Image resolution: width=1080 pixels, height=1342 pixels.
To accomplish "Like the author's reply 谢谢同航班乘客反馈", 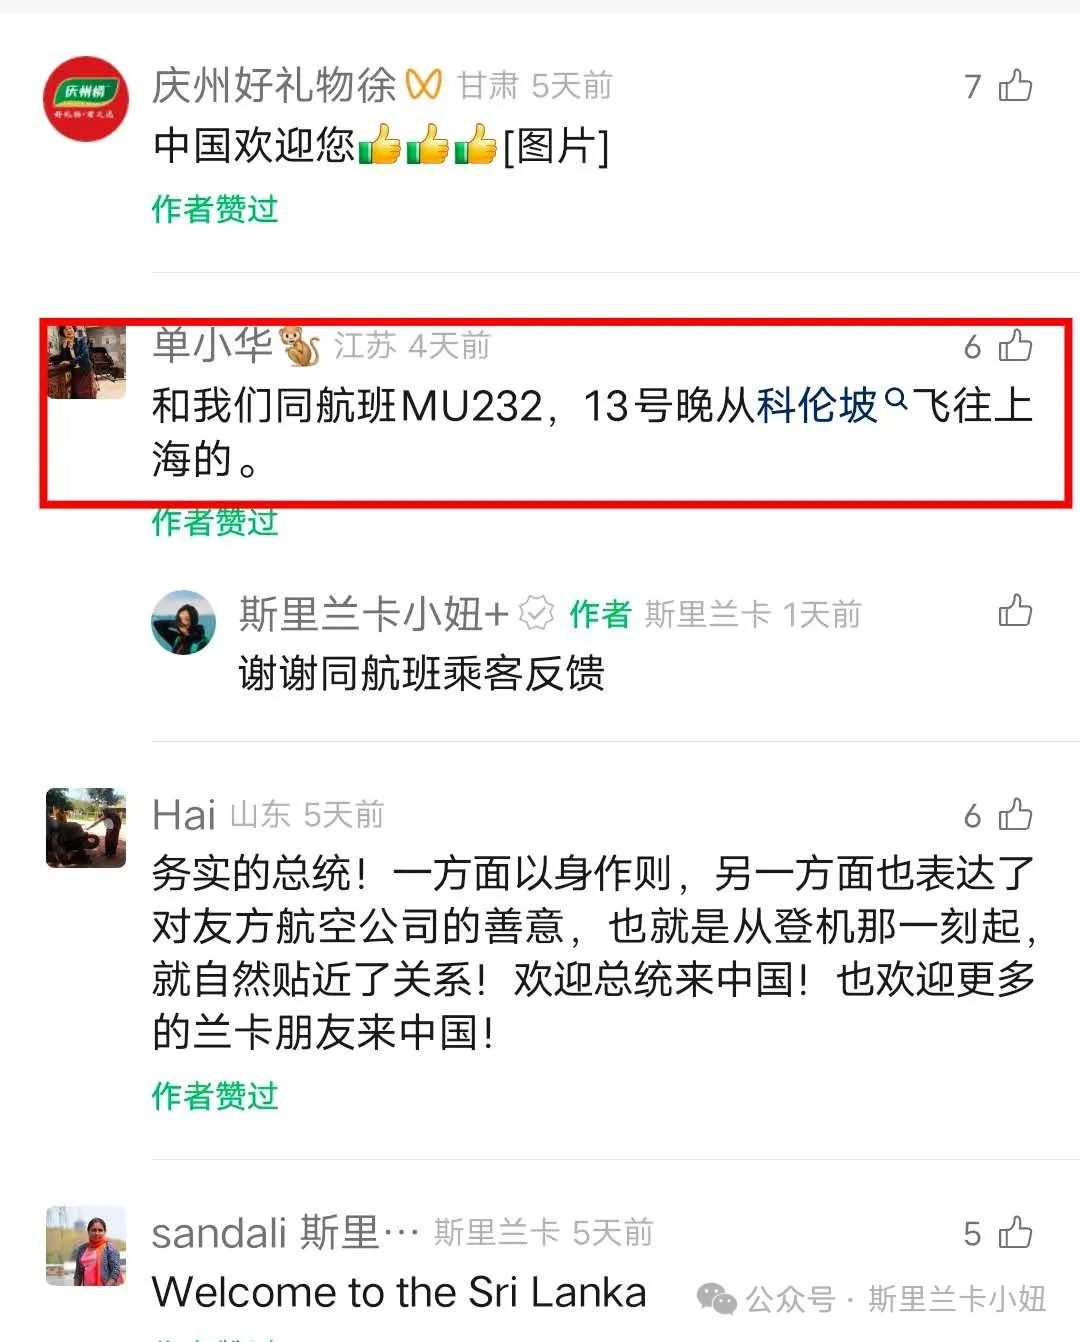I will 1015,611.
